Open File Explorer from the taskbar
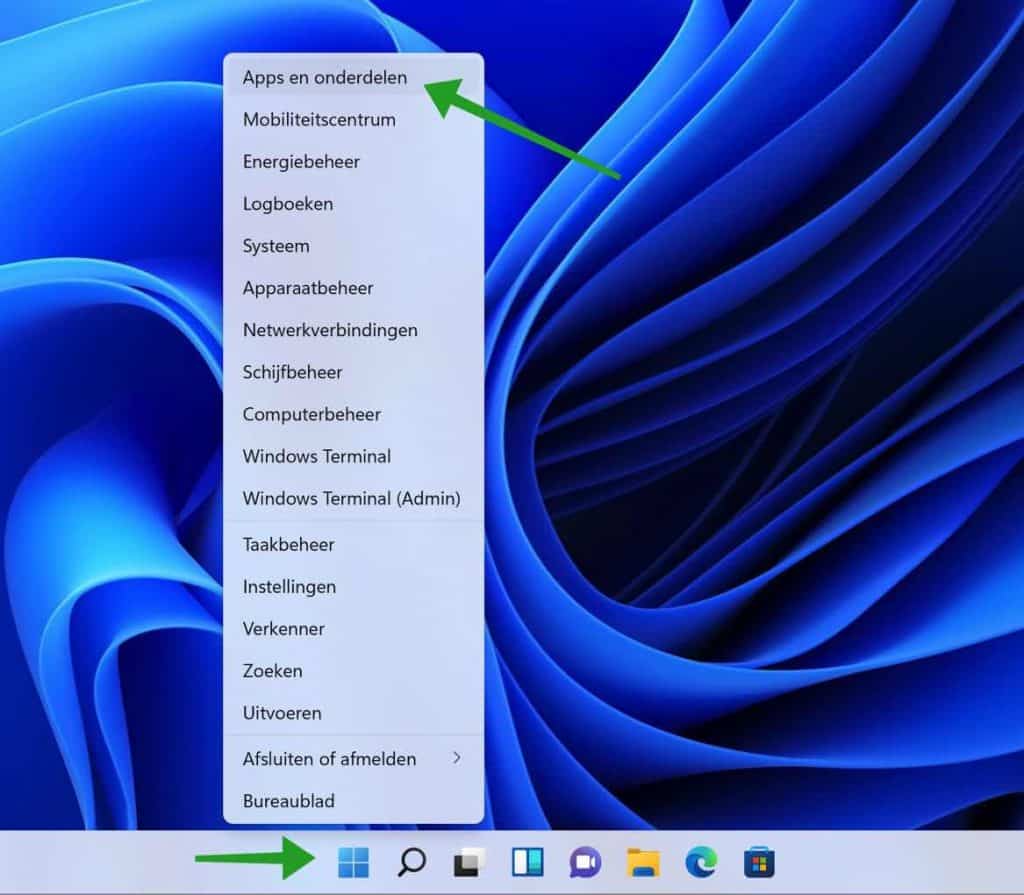Image resolution: width=1024 pixels, height=895 pixels. pyautogui.click(x=643, y=862)
